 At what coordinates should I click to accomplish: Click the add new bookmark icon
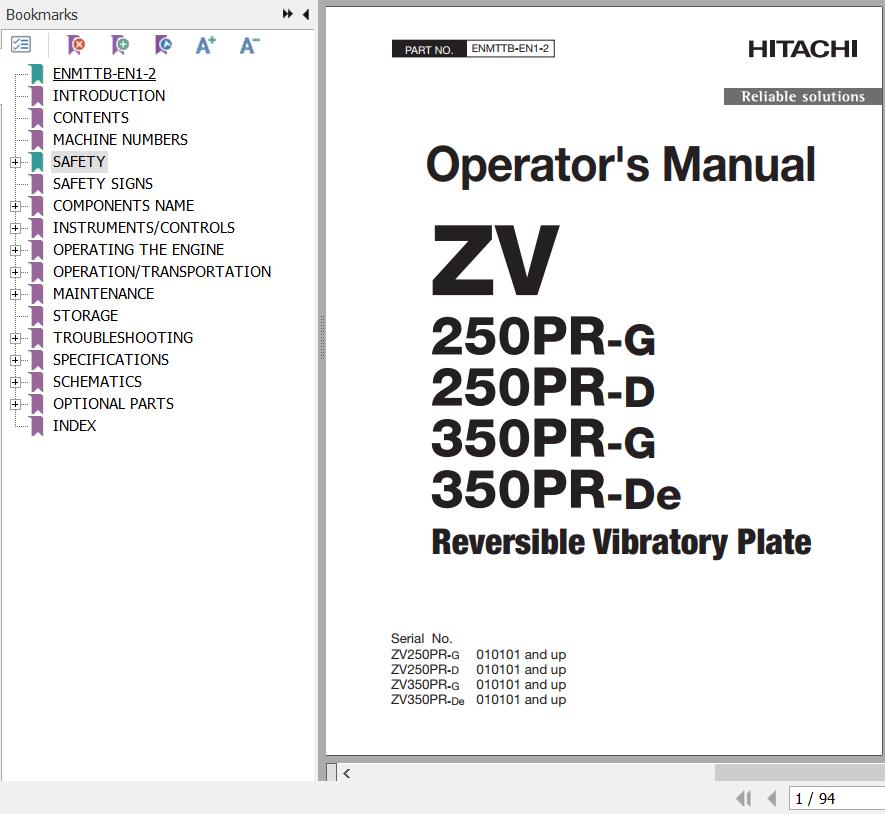coord(120,45)
